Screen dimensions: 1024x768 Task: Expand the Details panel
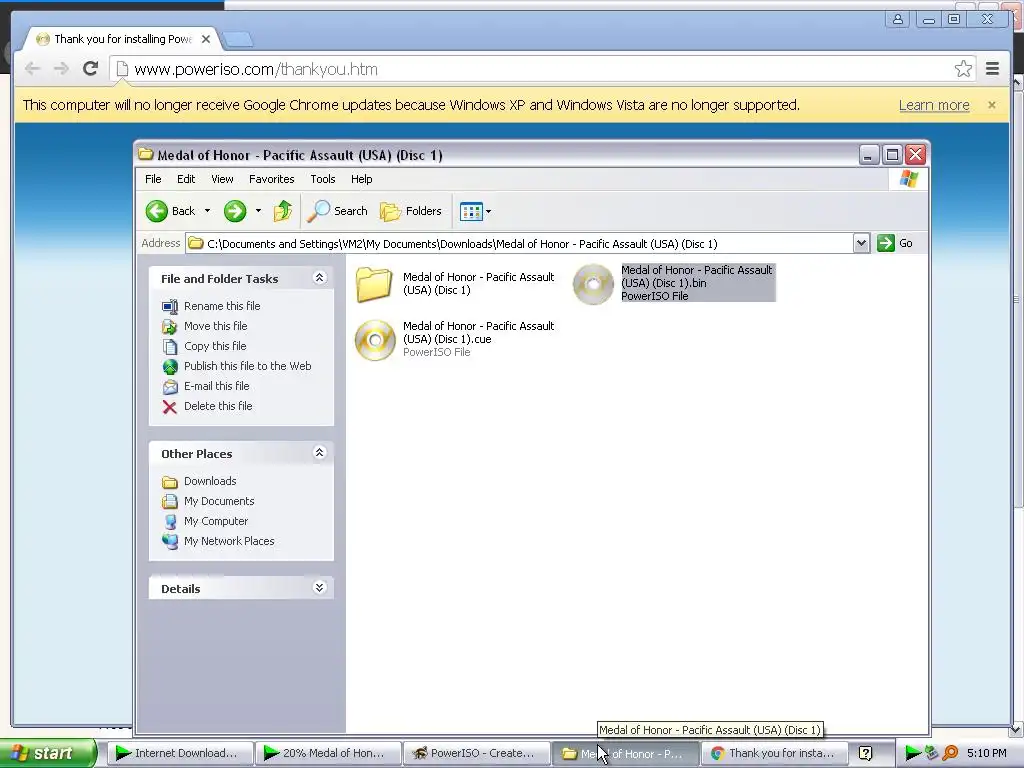319,588
